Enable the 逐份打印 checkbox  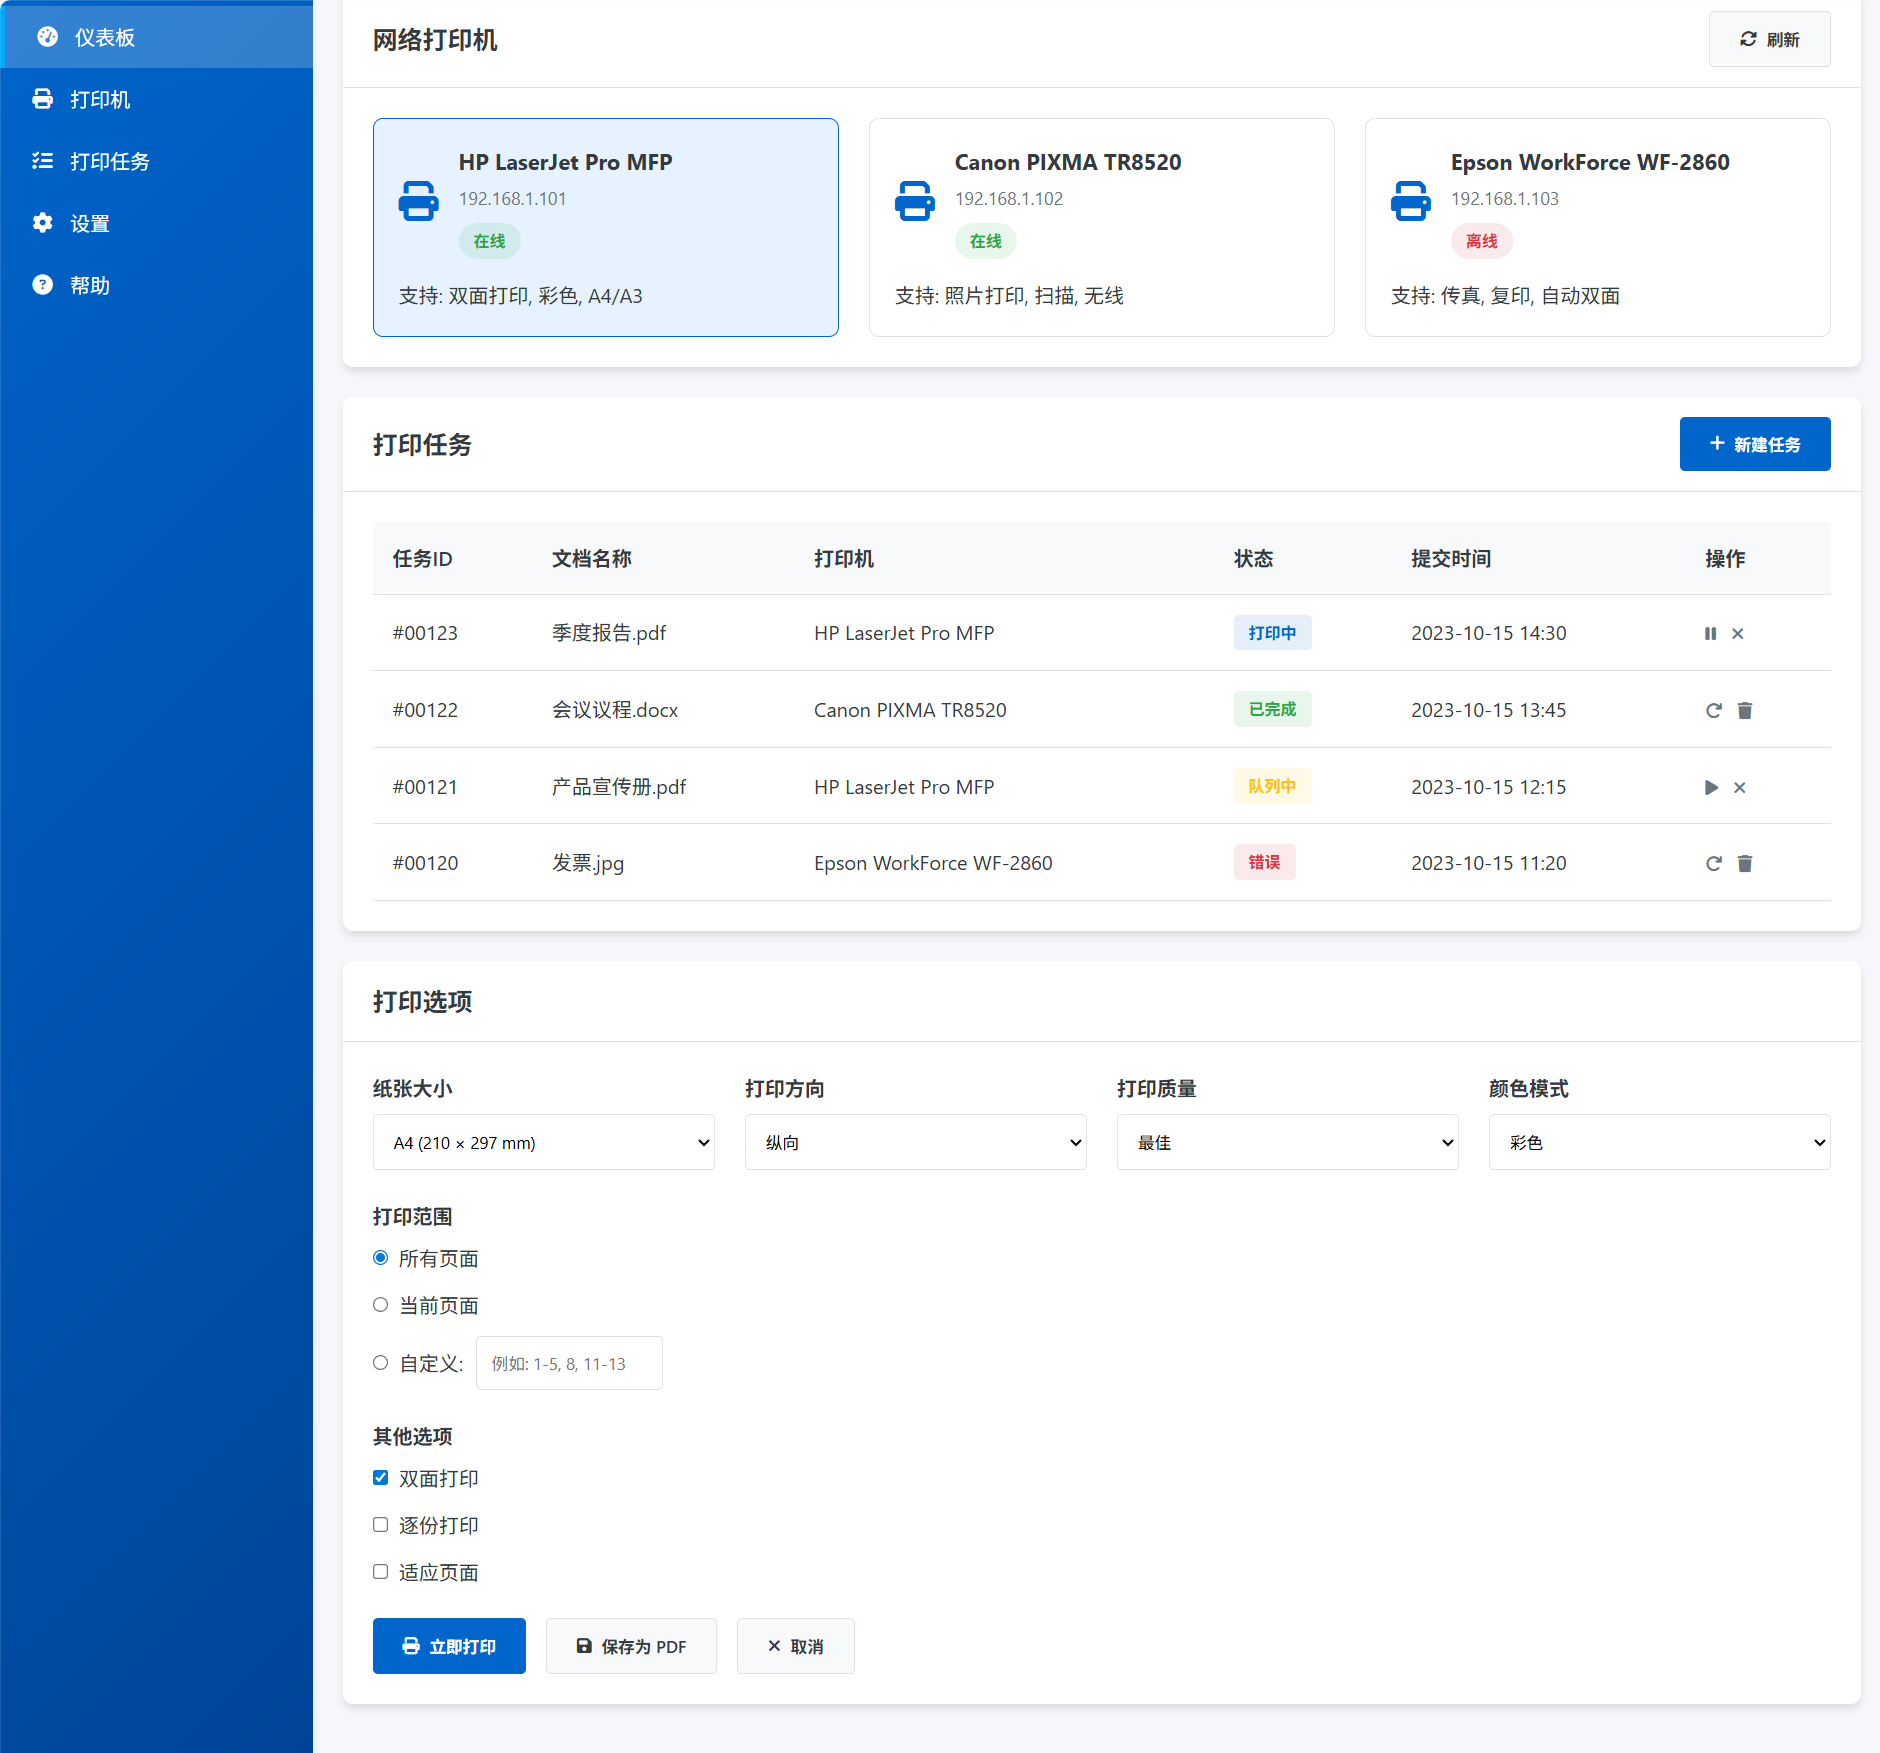click(381, 1525)
